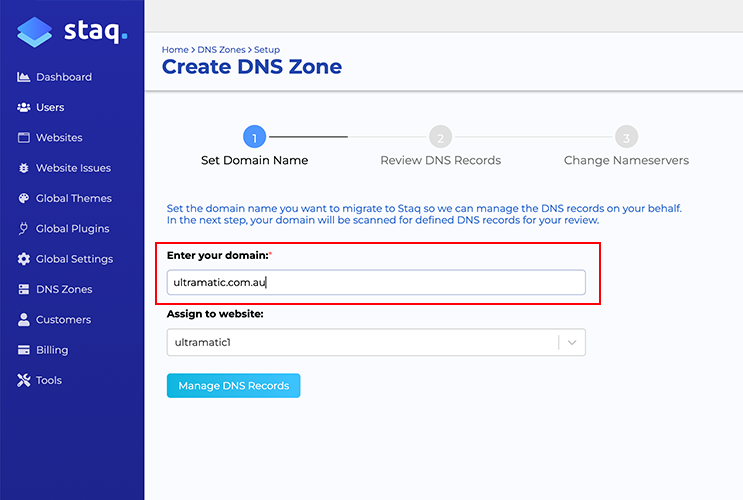Click the Dashboard chart icon
This screenshot has width=743, height=500.
(24, 77)
